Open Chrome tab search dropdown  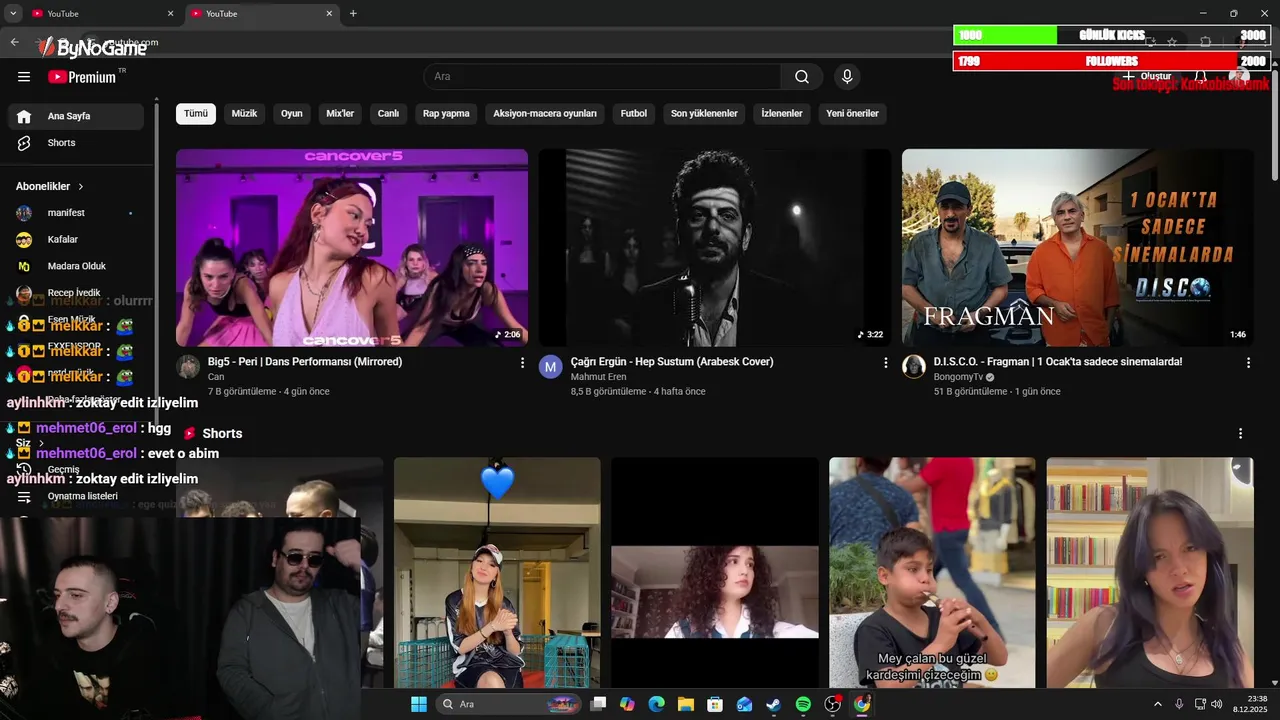(x=13, y=13)
